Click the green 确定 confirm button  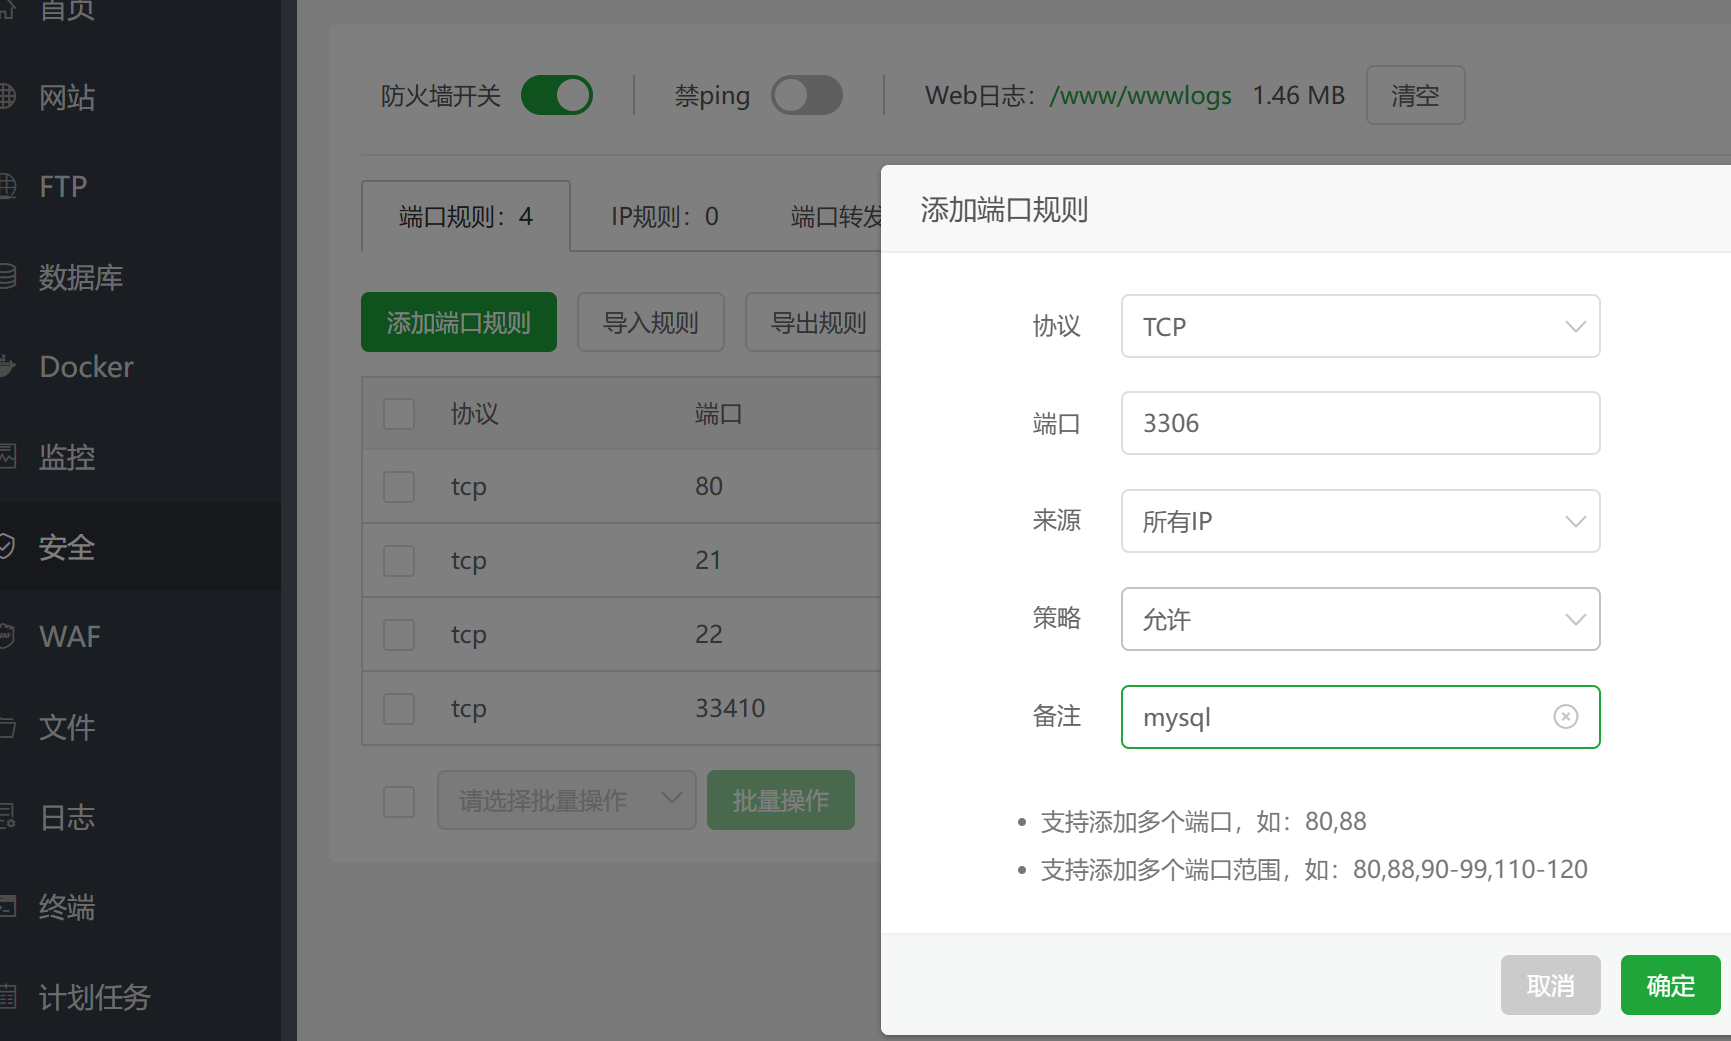click(x=1670, y=985)
